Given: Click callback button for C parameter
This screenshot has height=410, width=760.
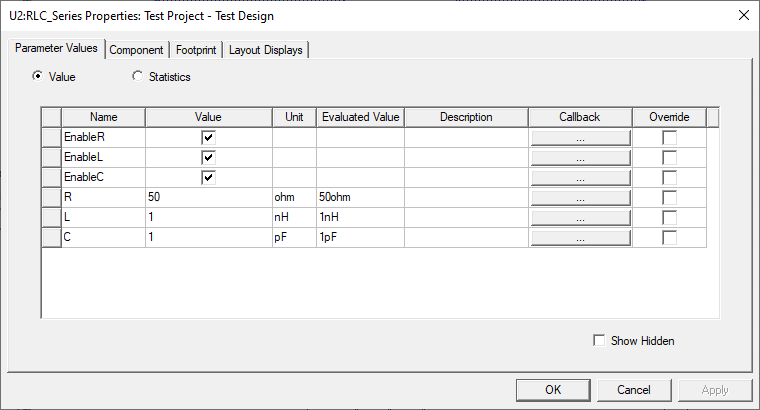Looking at the screenshot, I should (x=580, y=238).
